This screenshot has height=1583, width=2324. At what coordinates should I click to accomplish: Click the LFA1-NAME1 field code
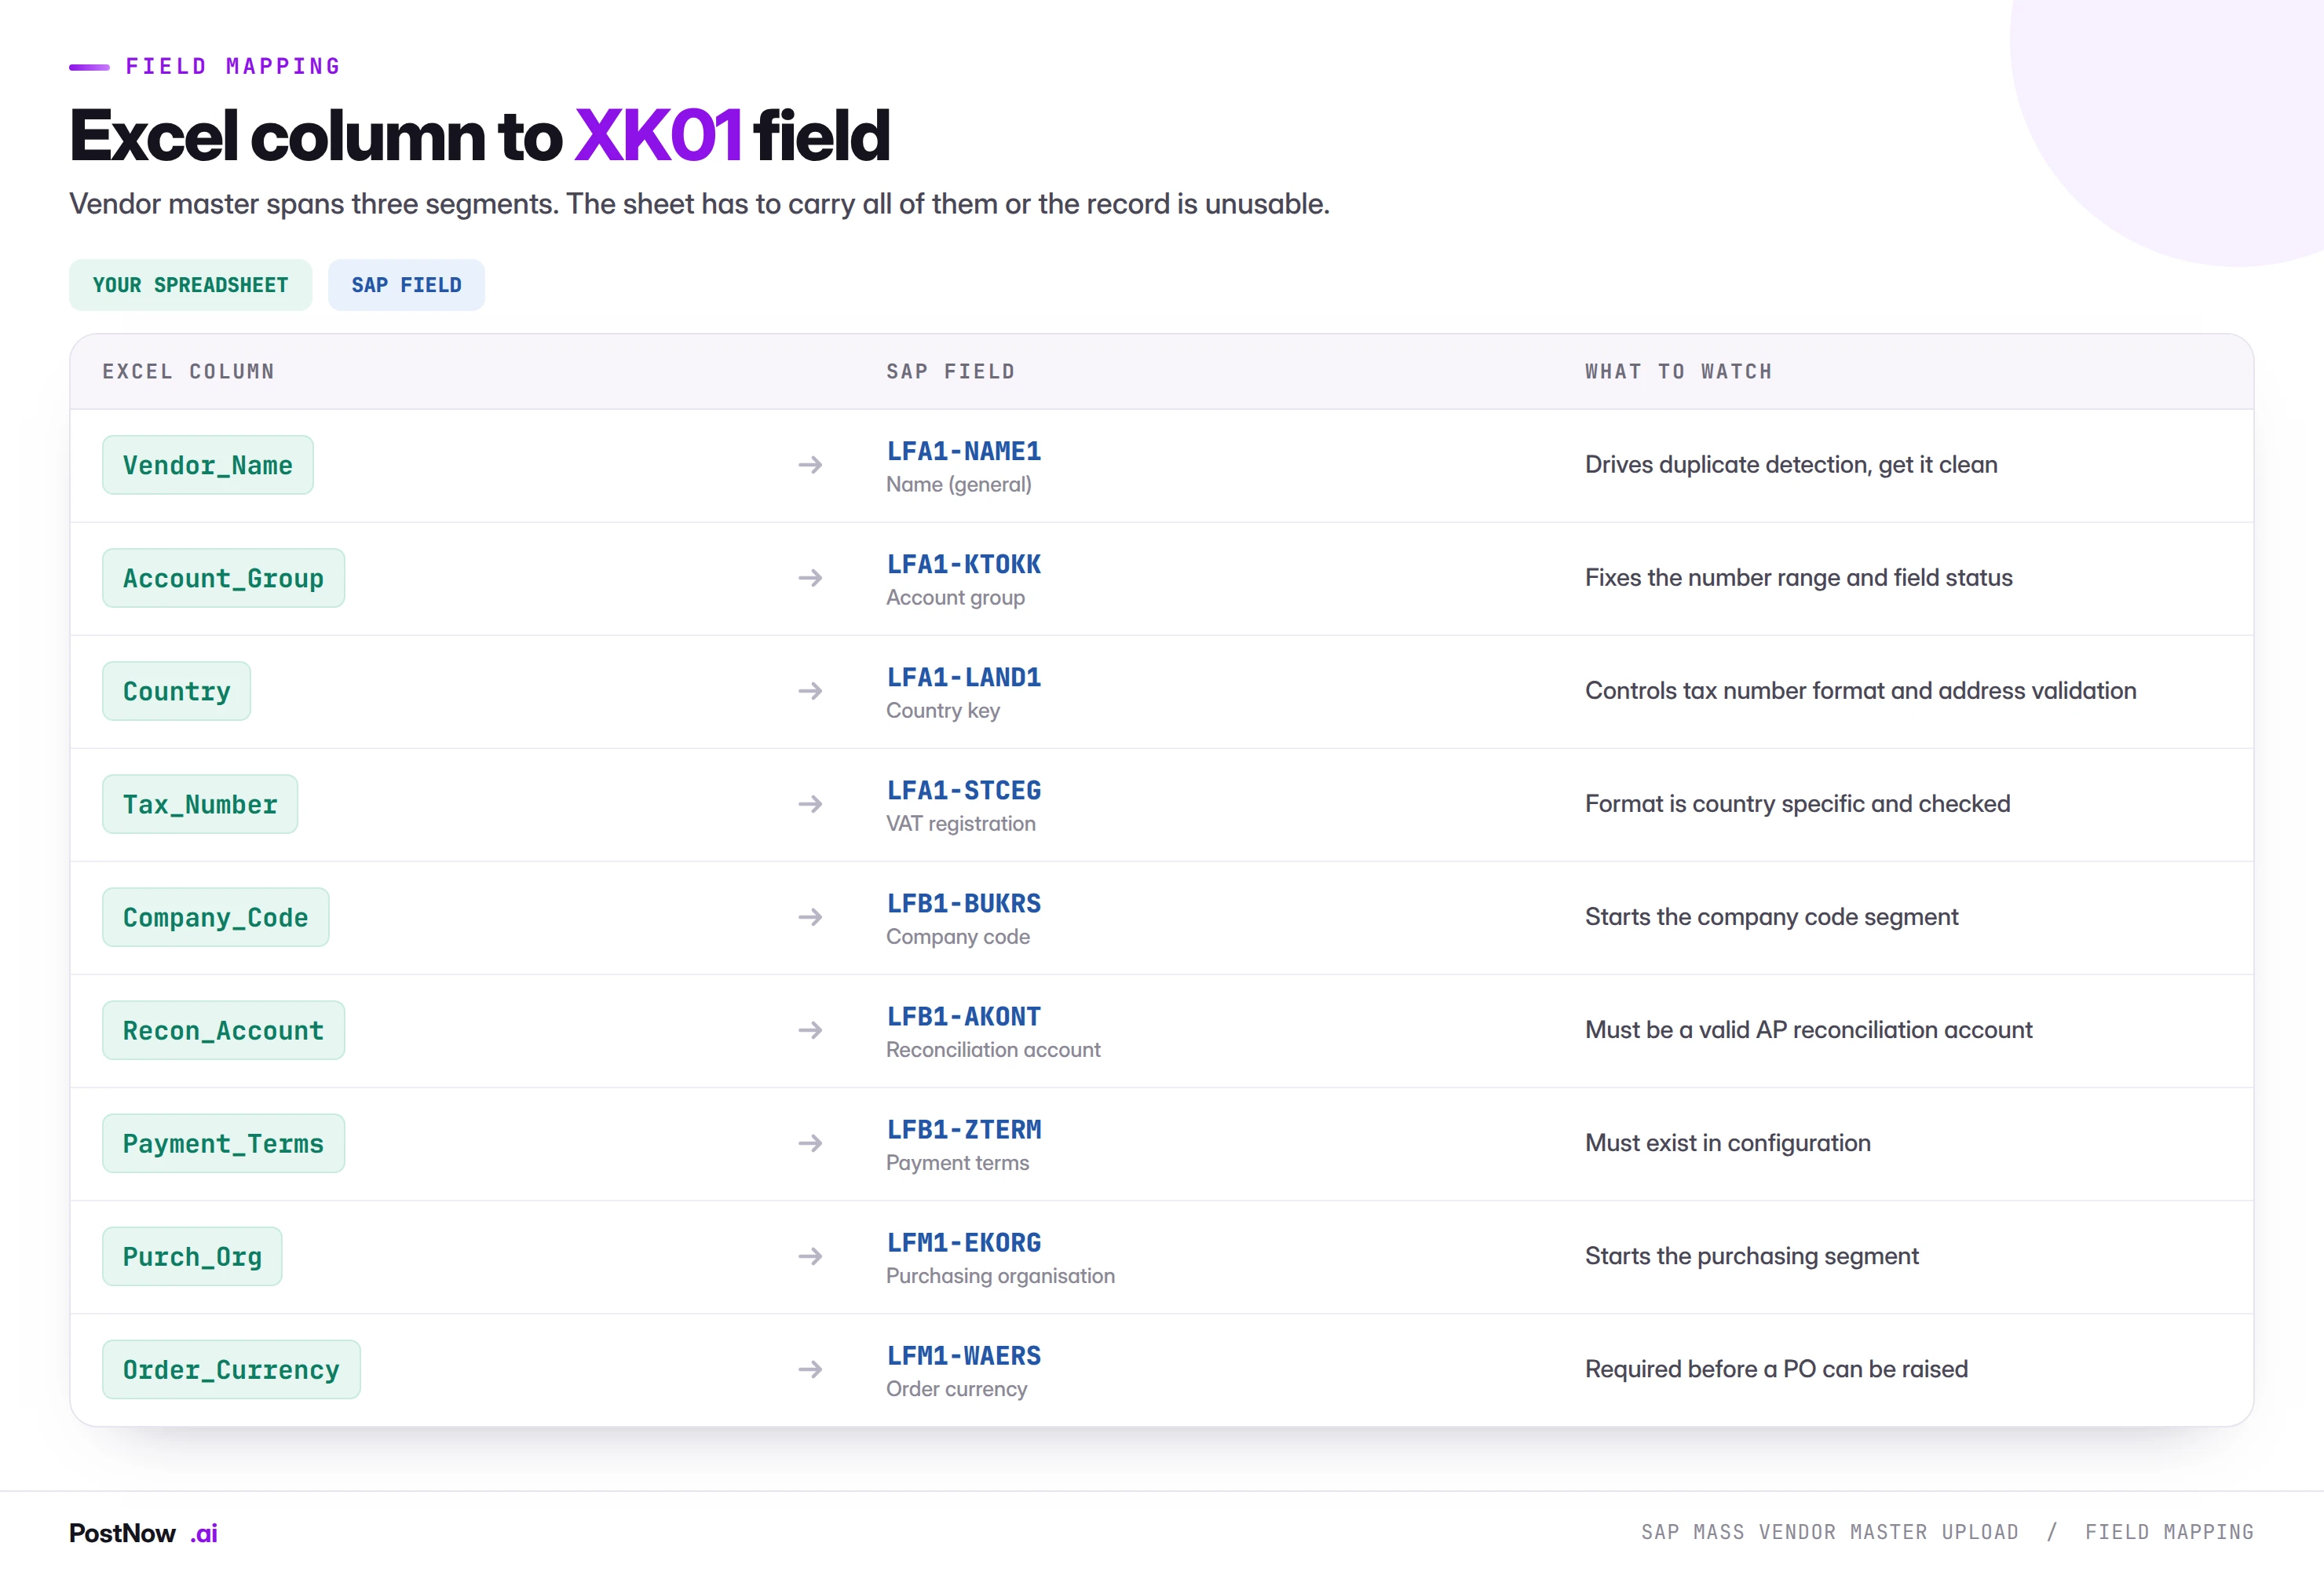[x=964, y=451]
